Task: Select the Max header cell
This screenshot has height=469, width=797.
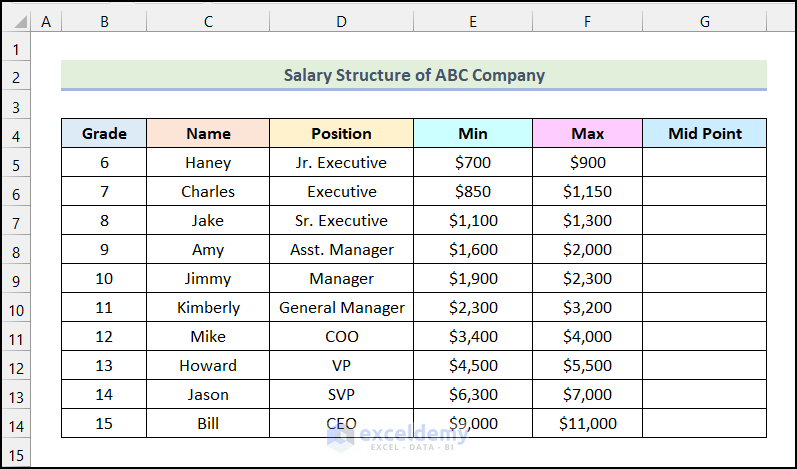Action: click(587, 134)
